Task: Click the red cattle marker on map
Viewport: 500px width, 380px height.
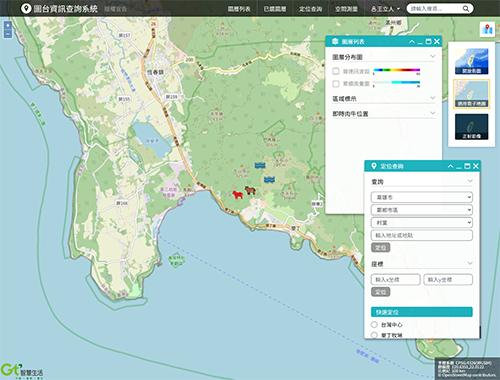Action: click(238, 195)
